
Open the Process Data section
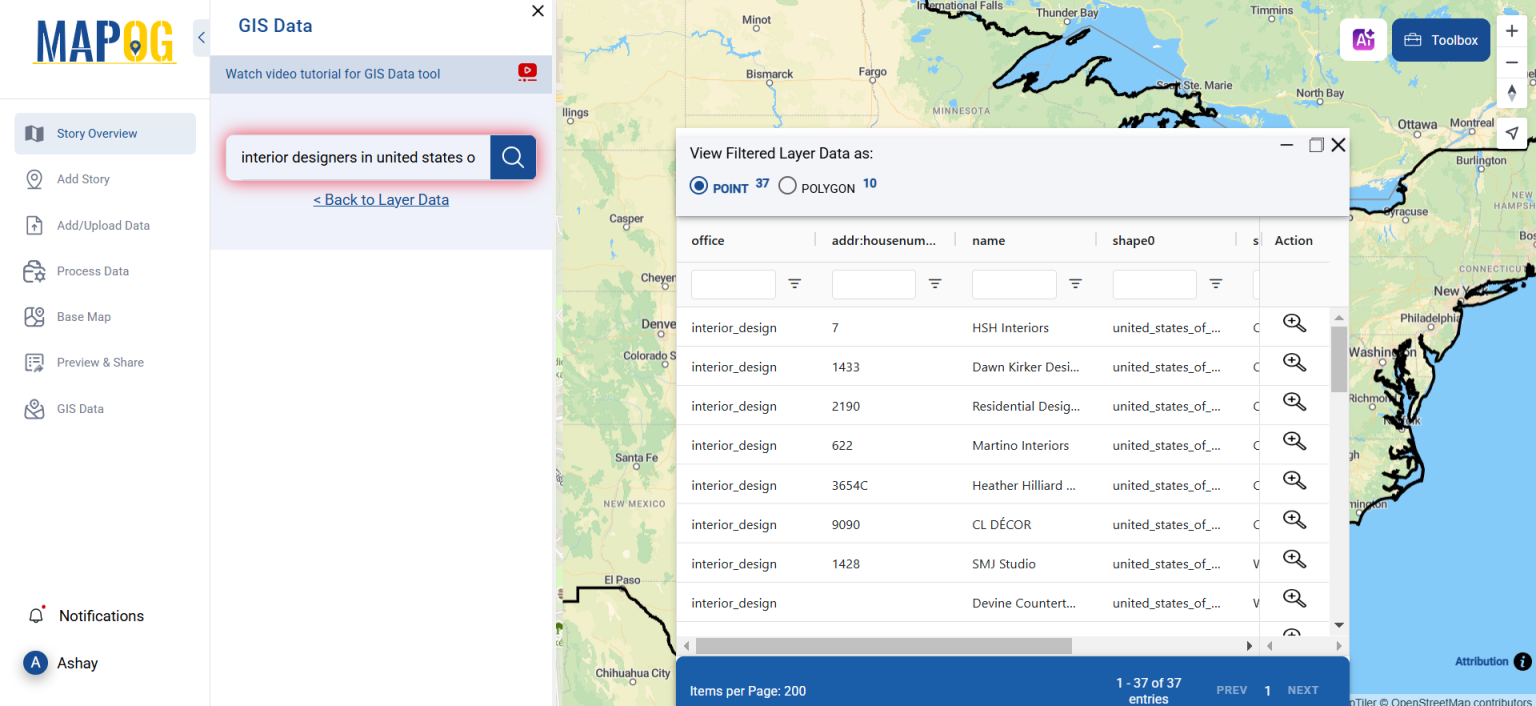tap(96, 271)
